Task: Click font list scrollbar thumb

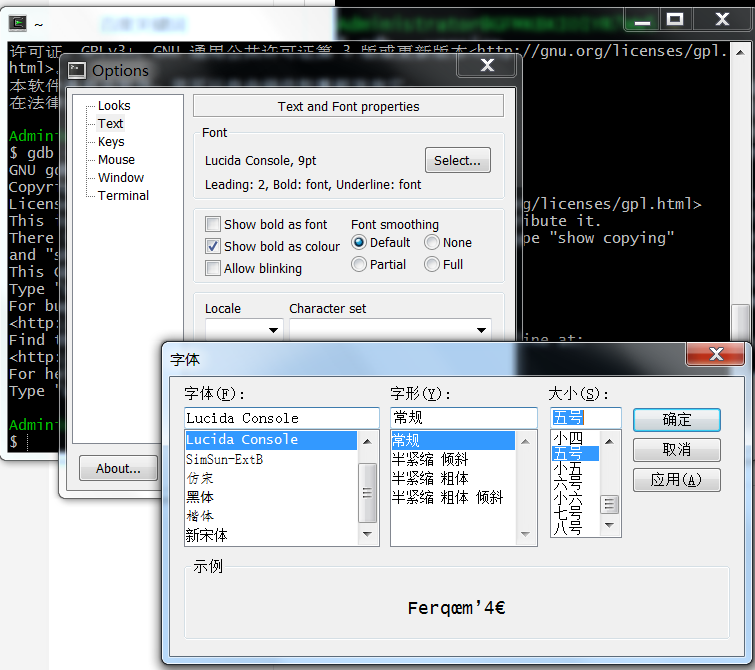Action: 368,493
